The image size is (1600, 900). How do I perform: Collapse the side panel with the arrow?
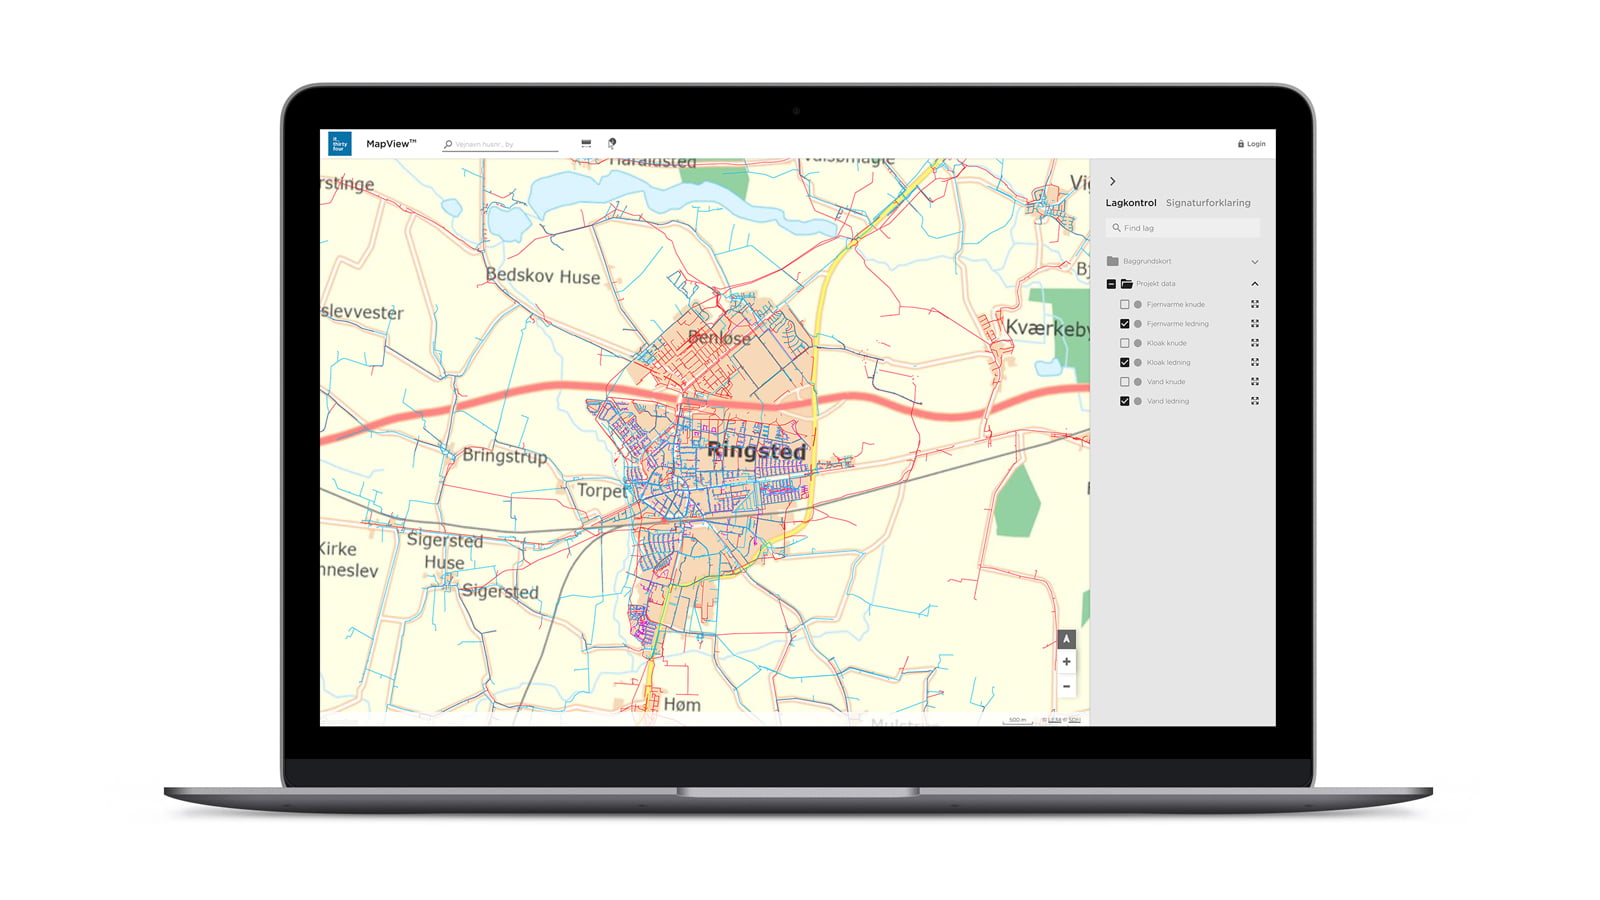tap(1112, 182)
